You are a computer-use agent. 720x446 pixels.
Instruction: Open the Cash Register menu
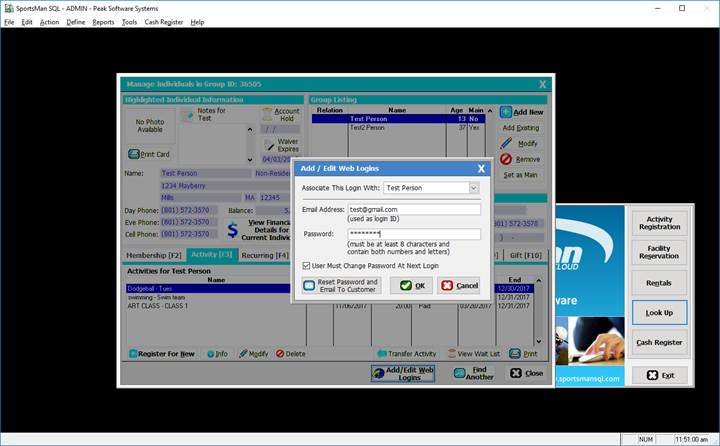click(x=164, y=22)
